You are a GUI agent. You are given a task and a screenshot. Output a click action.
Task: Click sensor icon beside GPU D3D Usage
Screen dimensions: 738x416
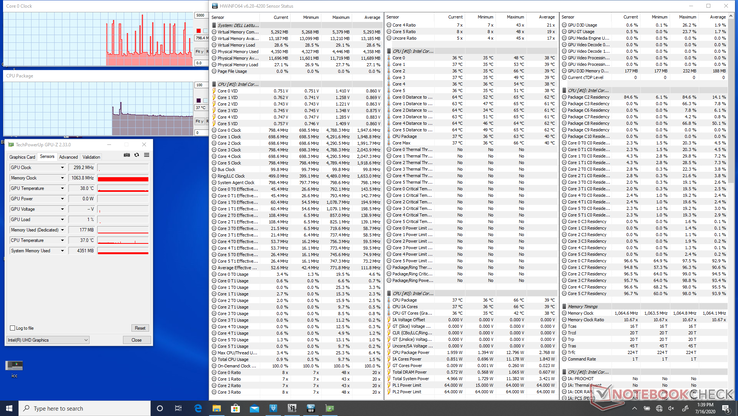[564, 25]
